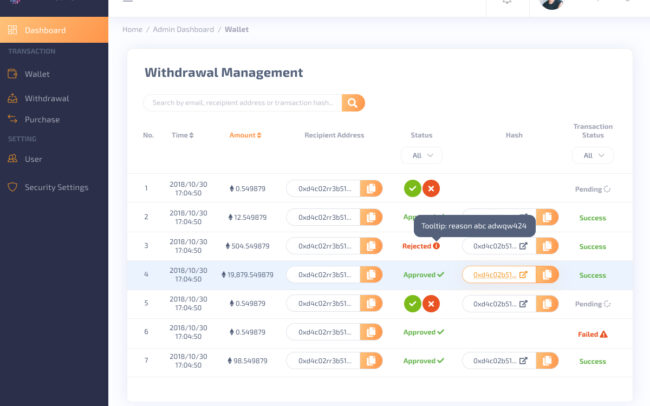Open Withdrawal in the sidebar
Viewport: 650px width, 406px height.
[x=46, y=99]
